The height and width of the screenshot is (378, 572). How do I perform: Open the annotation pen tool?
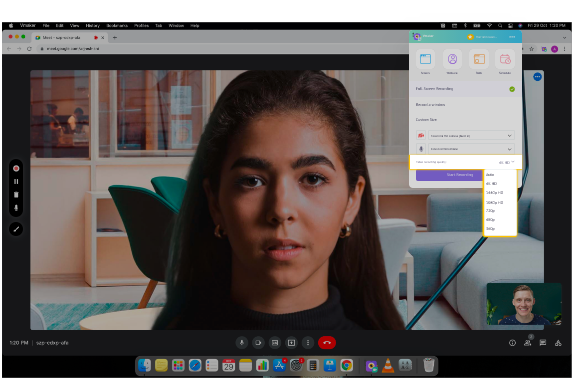coord(16,229)
